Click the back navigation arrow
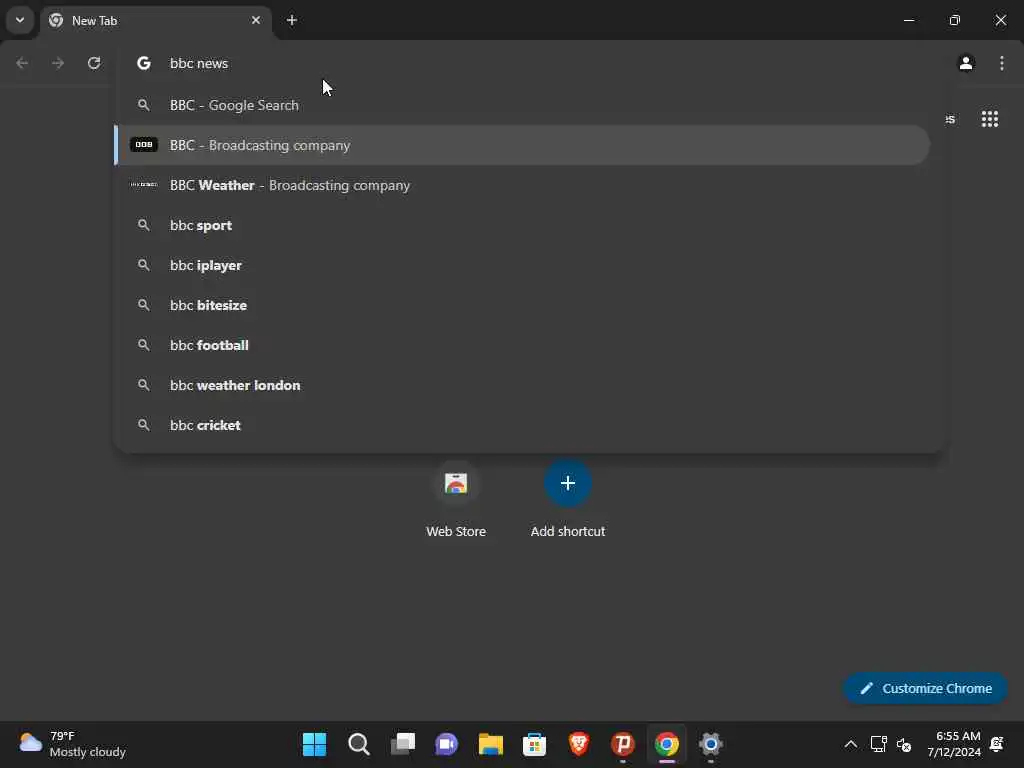The height and width of the screenshot is (768, 1024). coord(22,63)
